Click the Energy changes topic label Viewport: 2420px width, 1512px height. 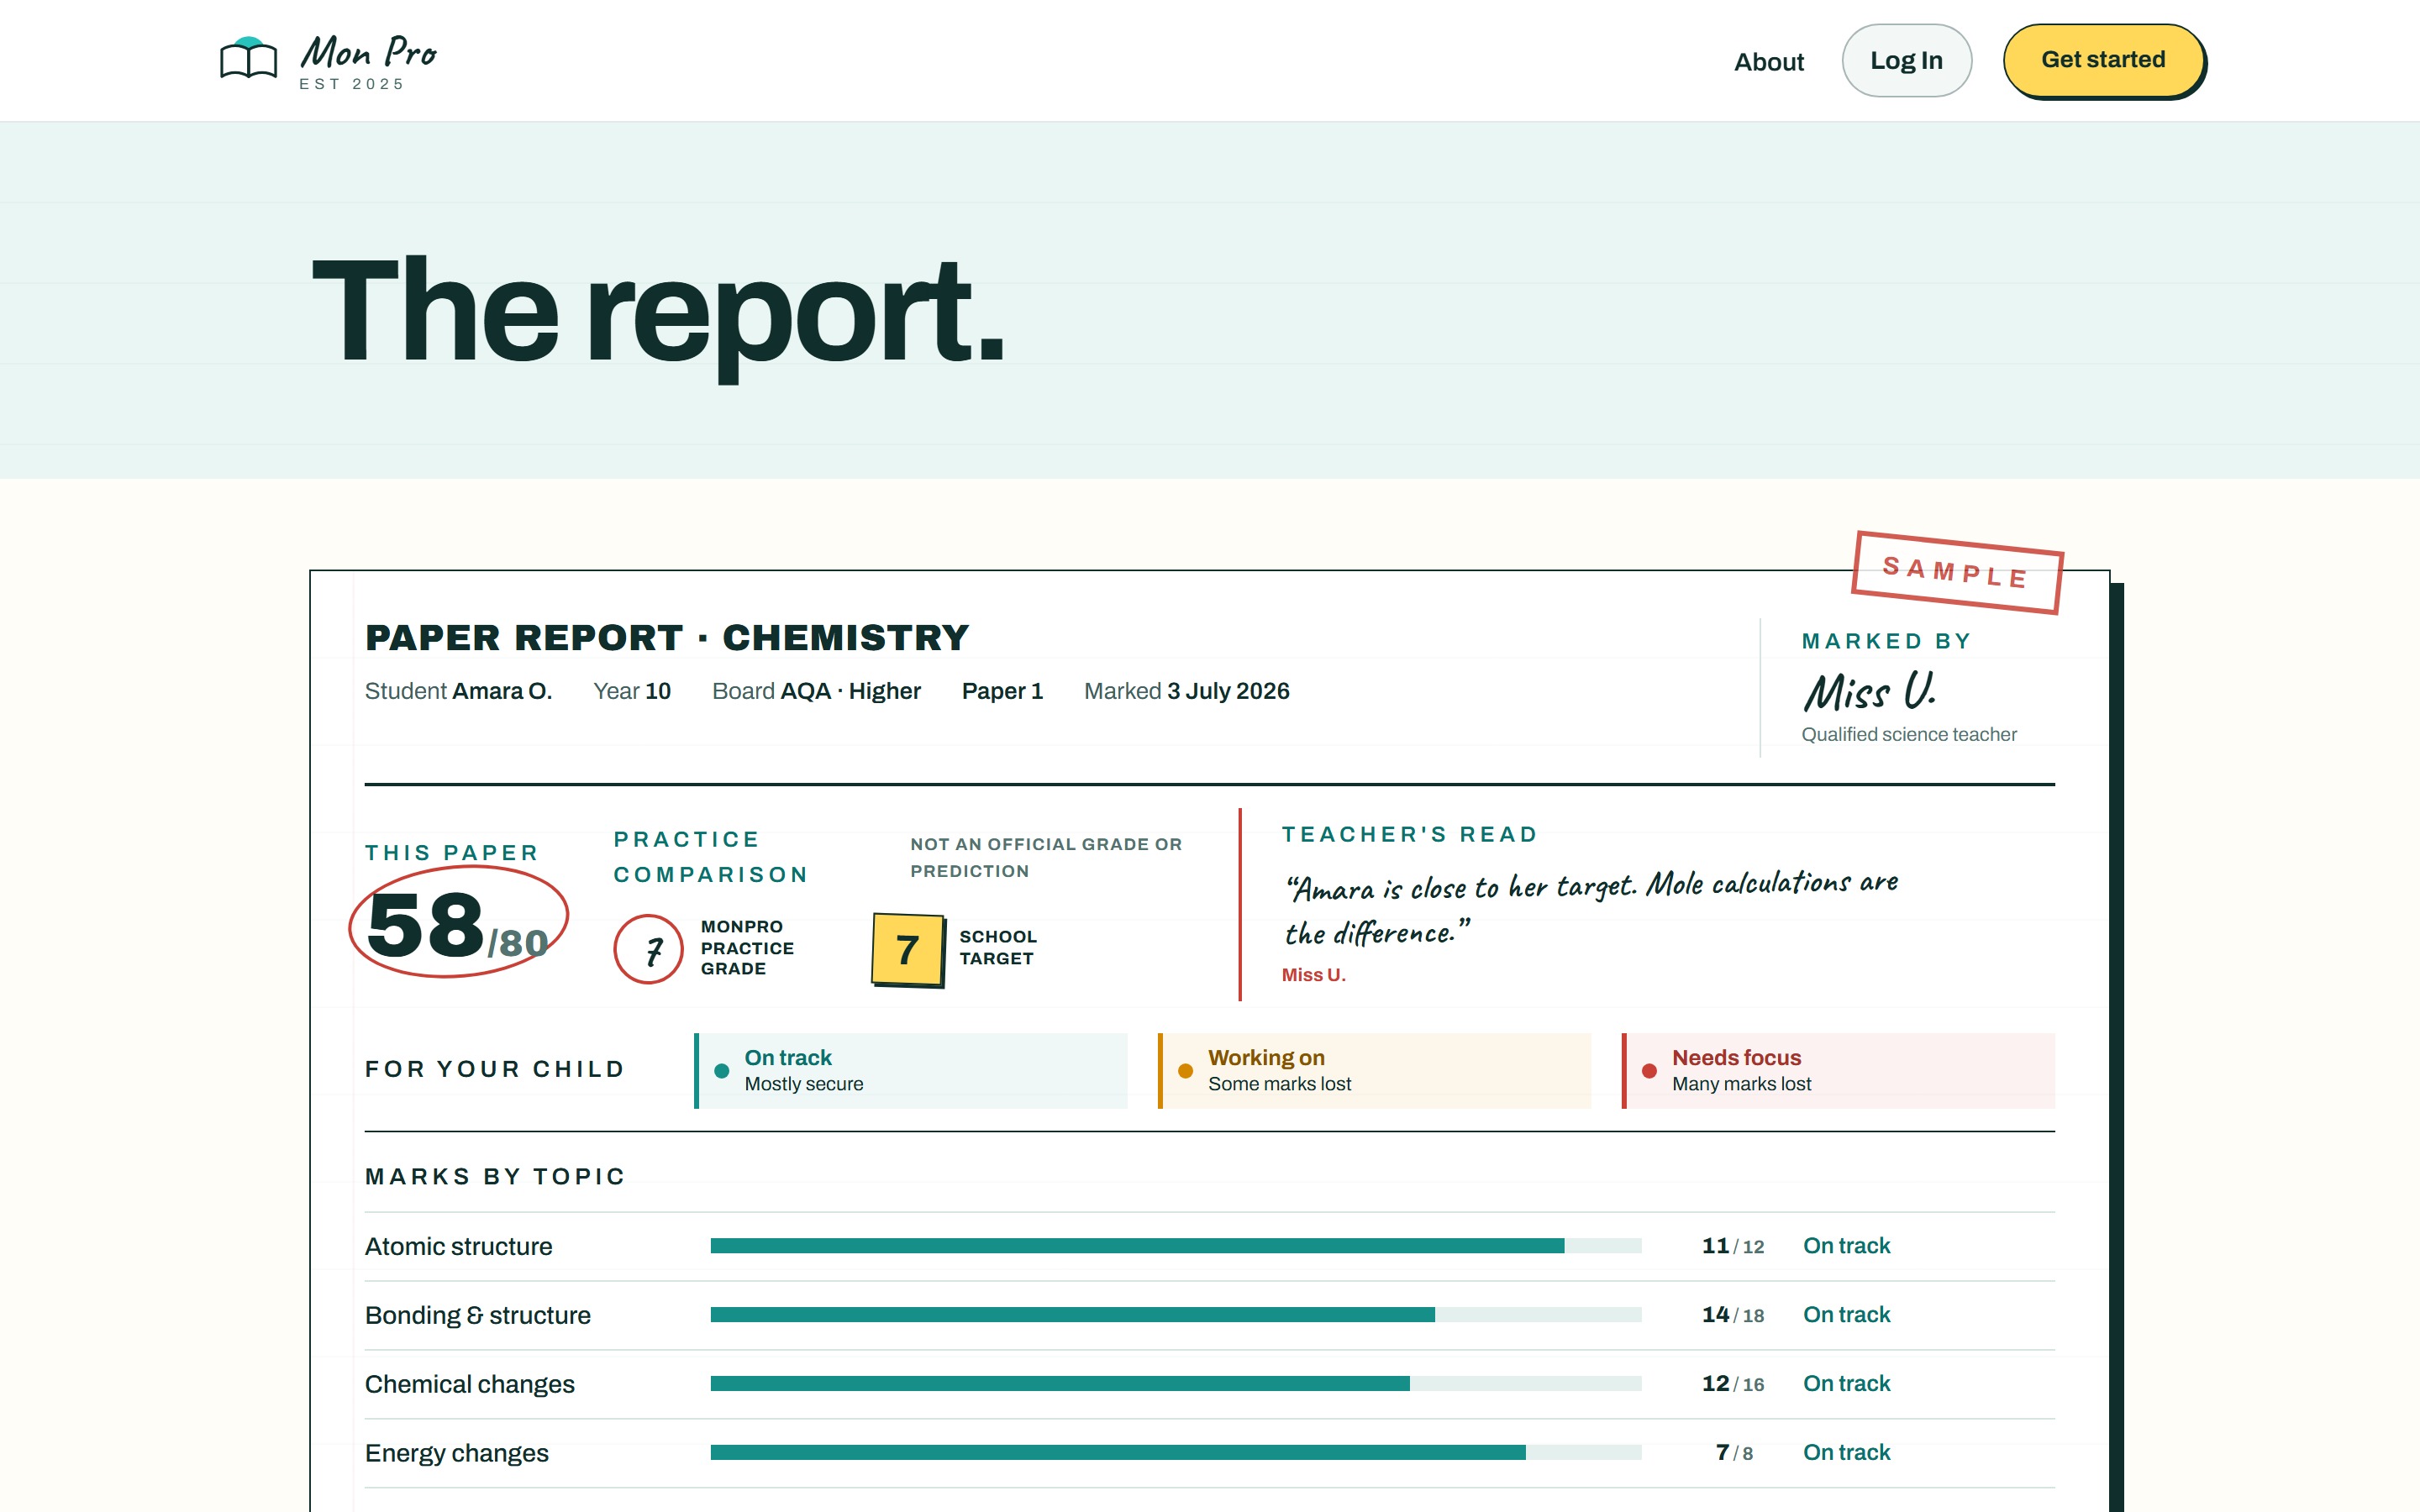tap(456, 1453)
